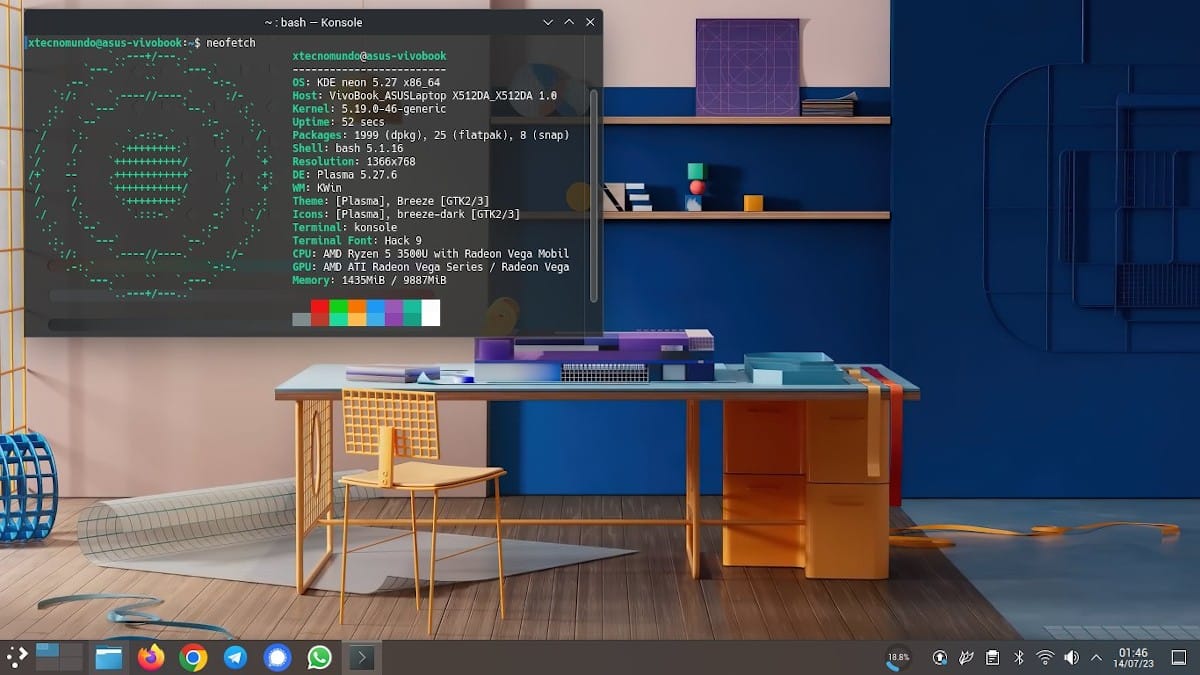Open the system updates tray icon

click(x=940, y=657)
